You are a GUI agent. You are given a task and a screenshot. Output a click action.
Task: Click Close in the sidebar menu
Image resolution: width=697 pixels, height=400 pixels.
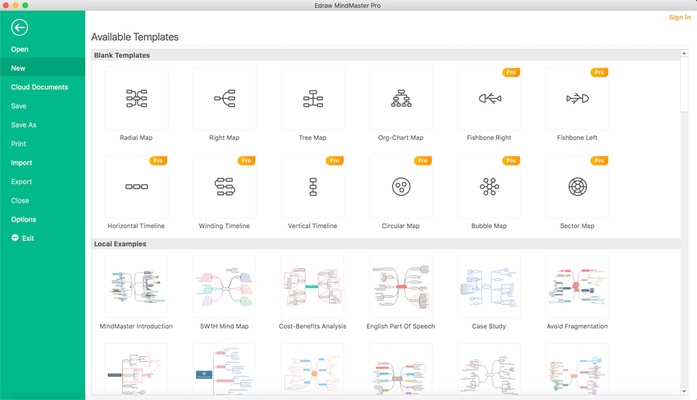coord(20,200)
